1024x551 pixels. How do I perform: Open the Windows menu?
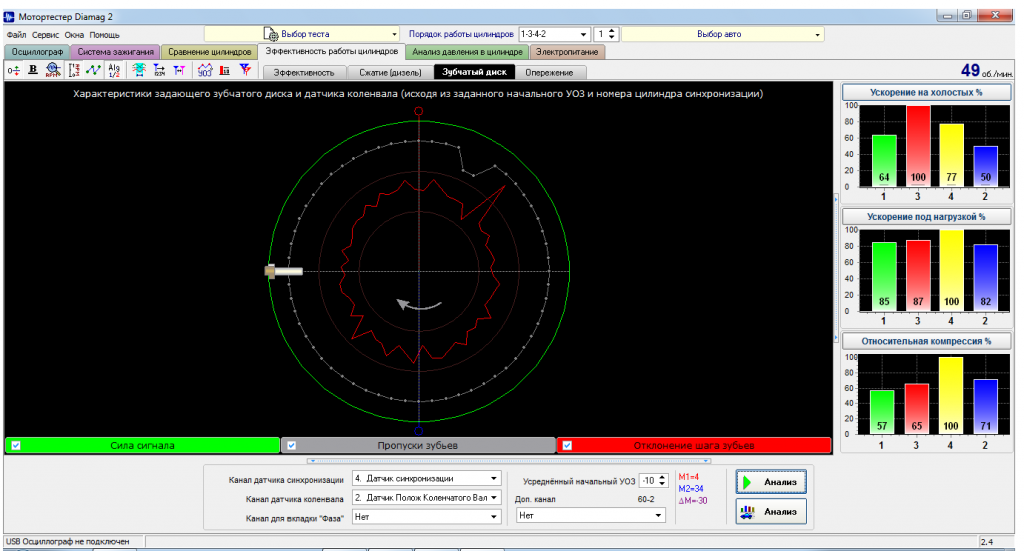[74, 35]
